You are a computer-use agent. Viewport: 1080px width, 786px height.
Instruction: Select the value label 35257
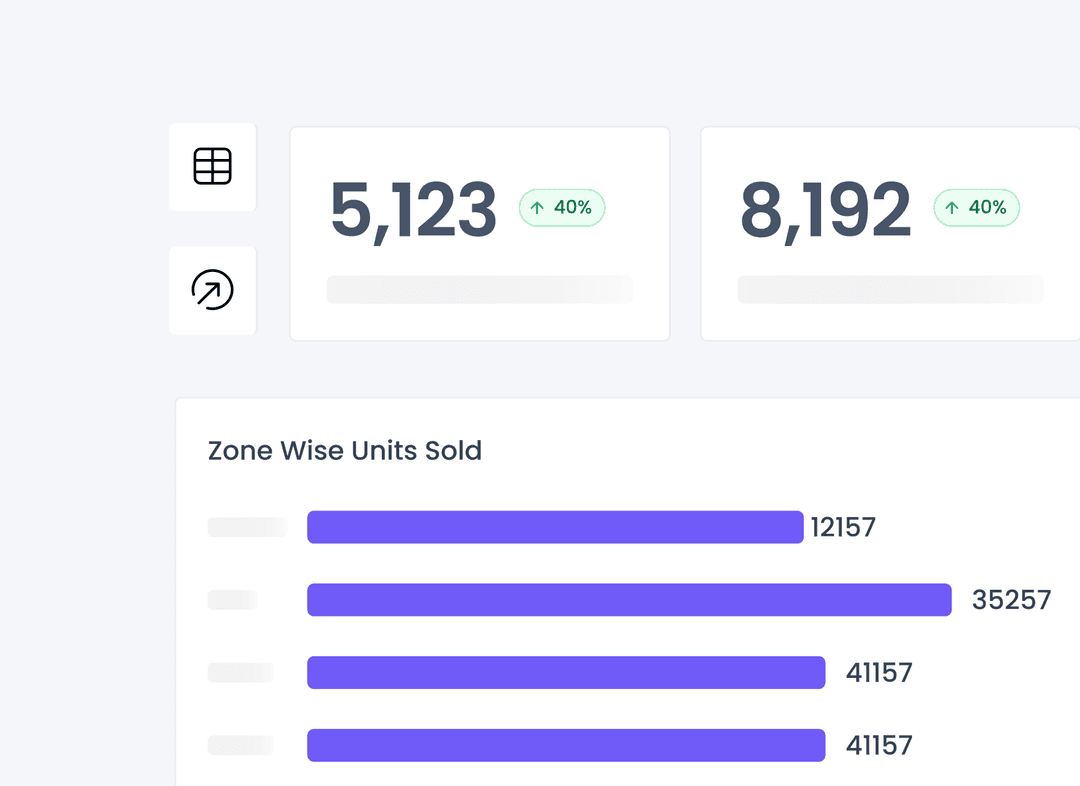[1012, 600]
